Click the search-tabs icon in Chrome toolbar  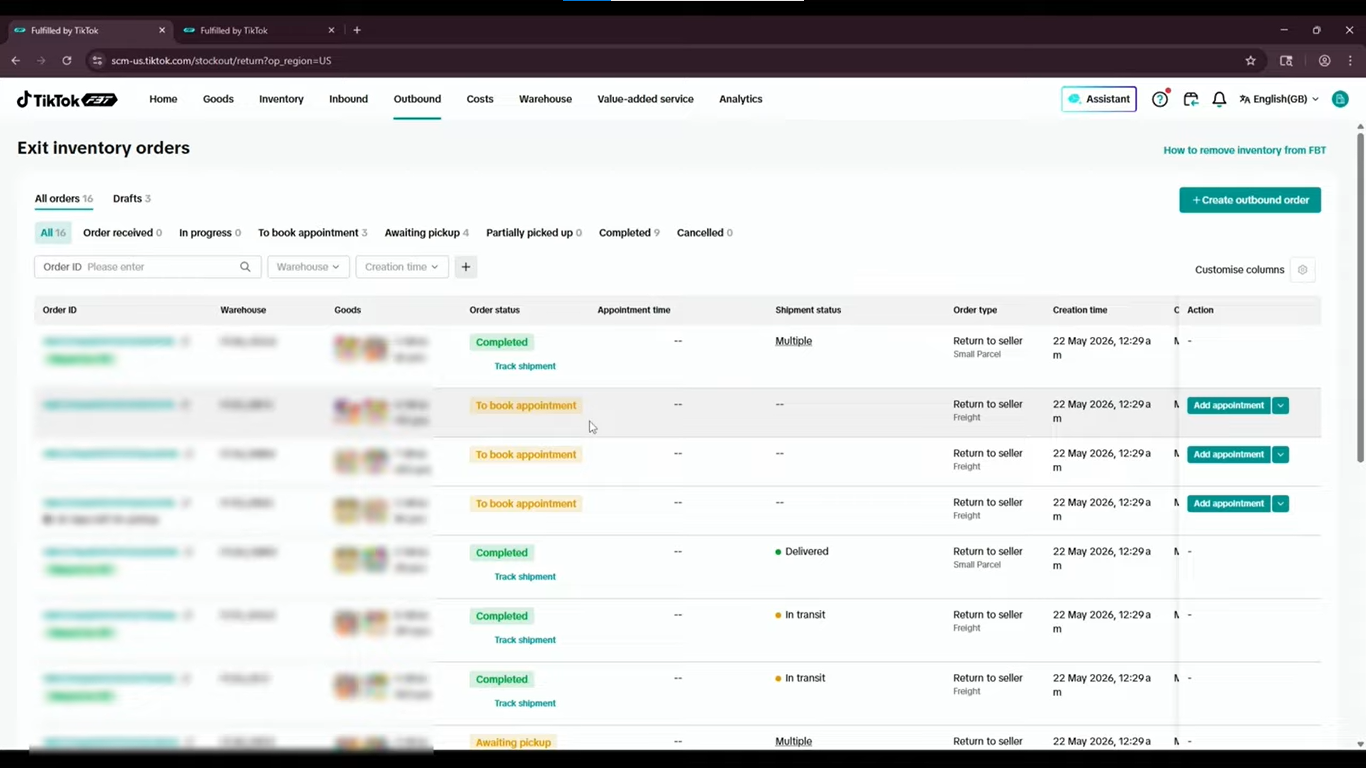point(1286,61)
